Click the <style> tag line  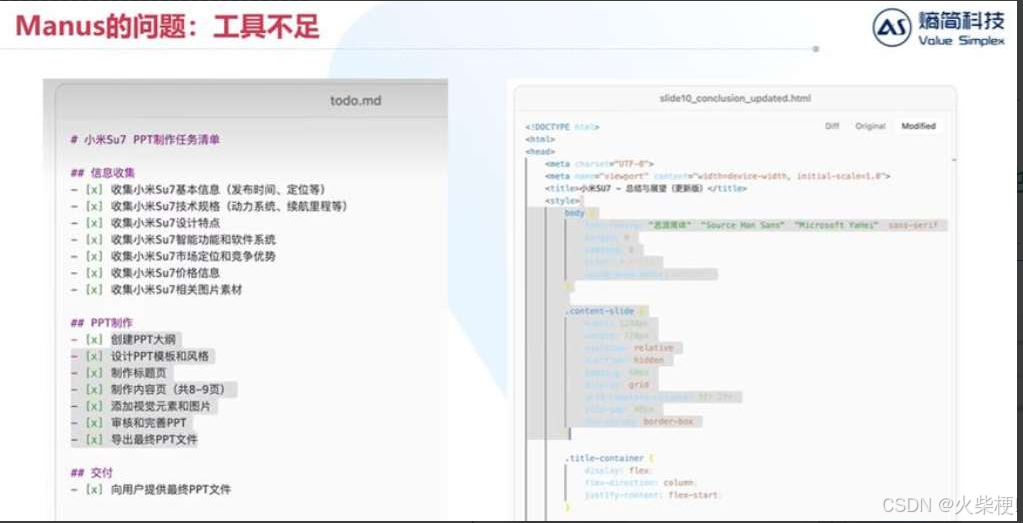coord(562,201)
